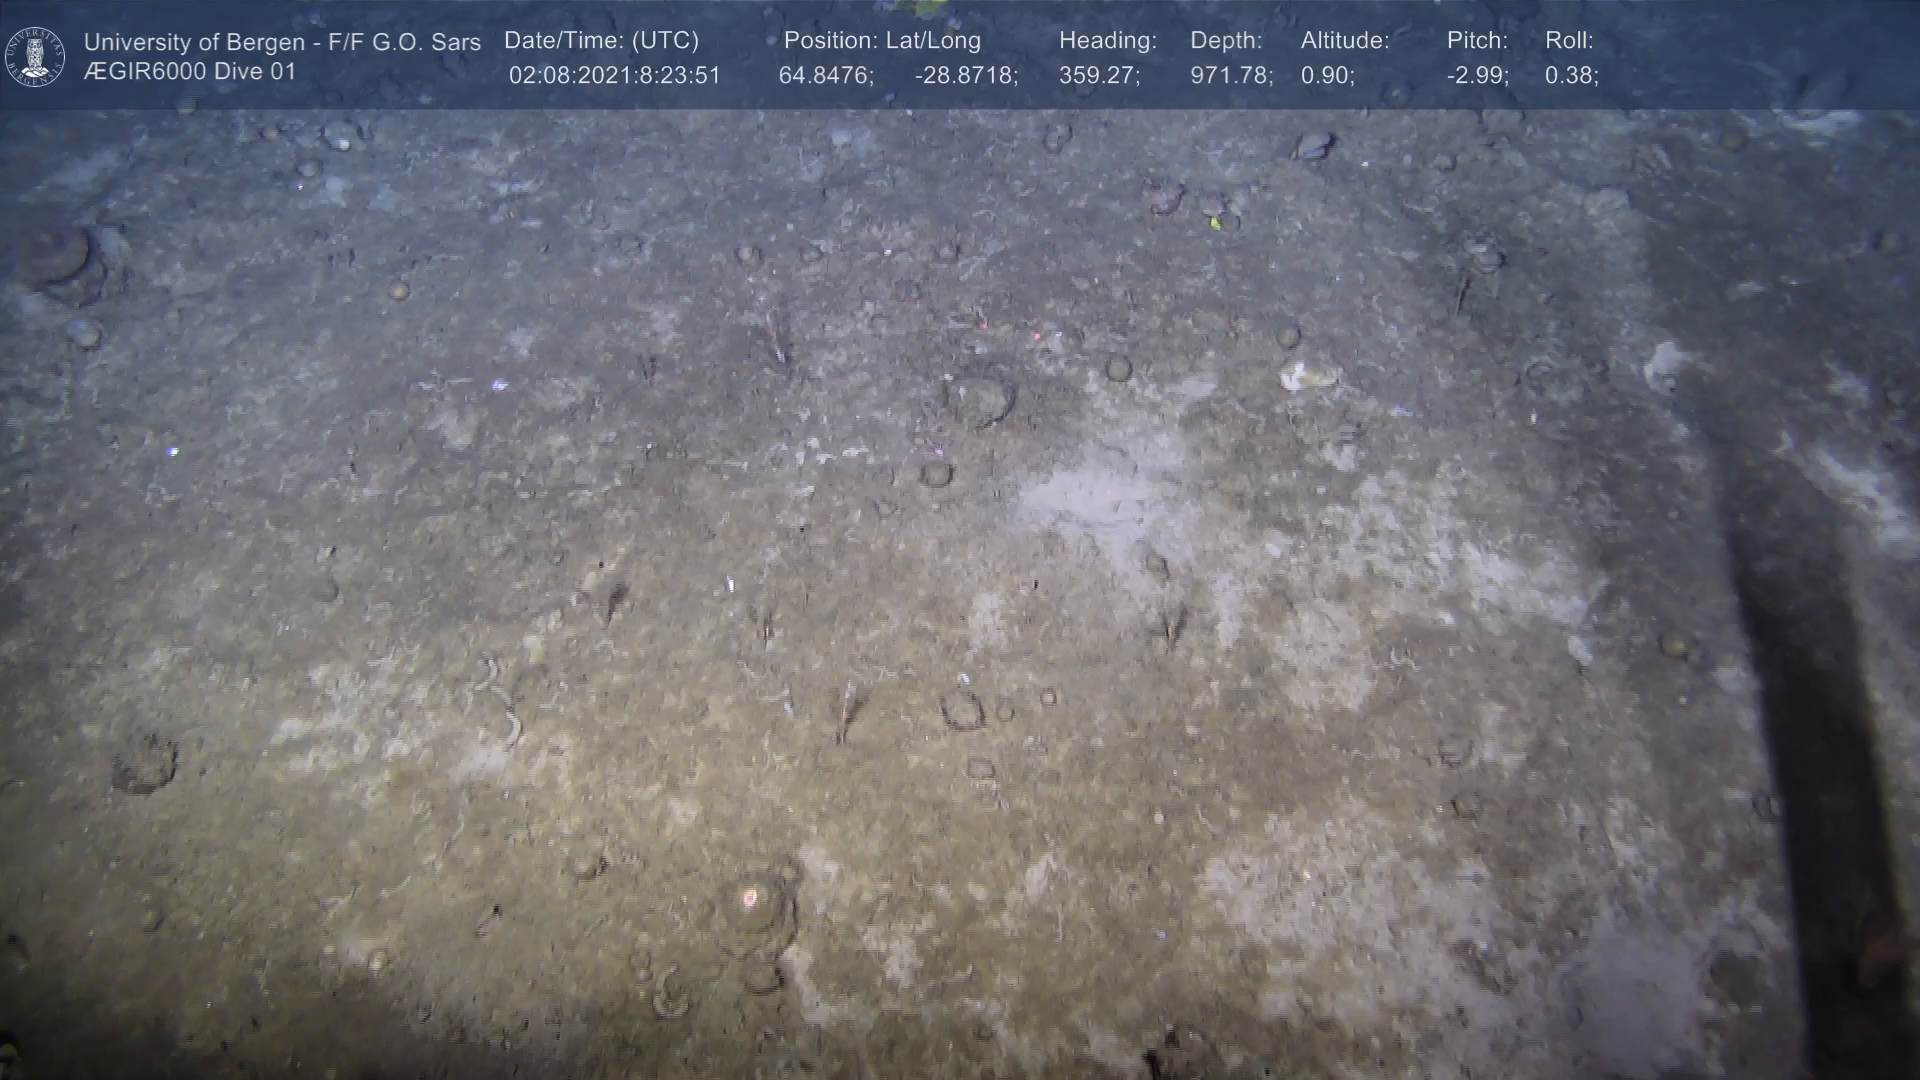Click the Roll label

pos(1569,41)
